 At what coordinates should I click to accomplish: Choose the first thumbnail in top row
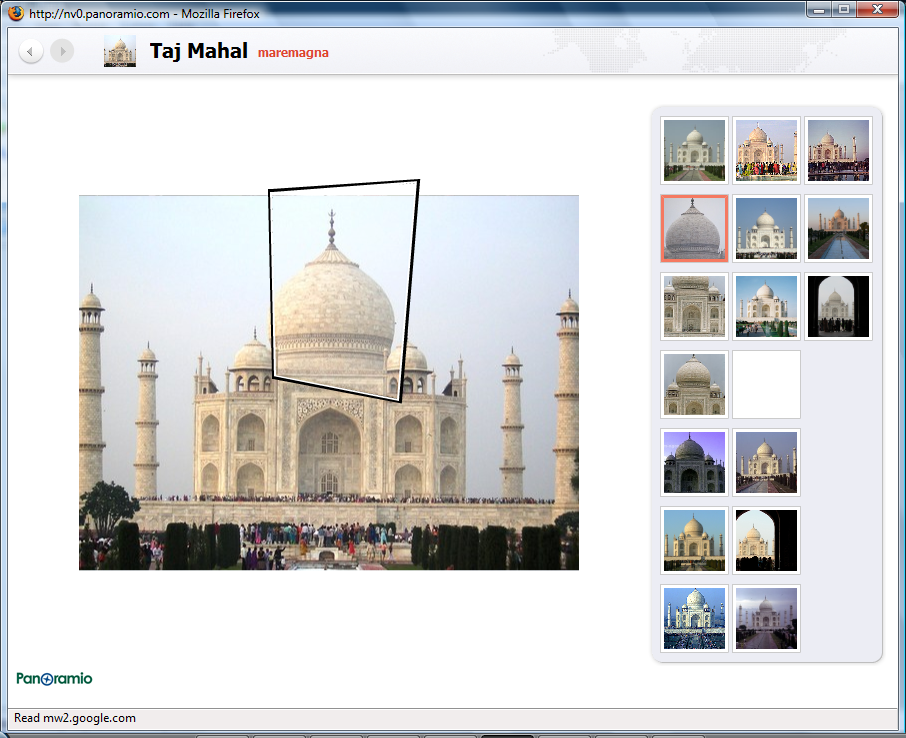[x=694, y=150]
